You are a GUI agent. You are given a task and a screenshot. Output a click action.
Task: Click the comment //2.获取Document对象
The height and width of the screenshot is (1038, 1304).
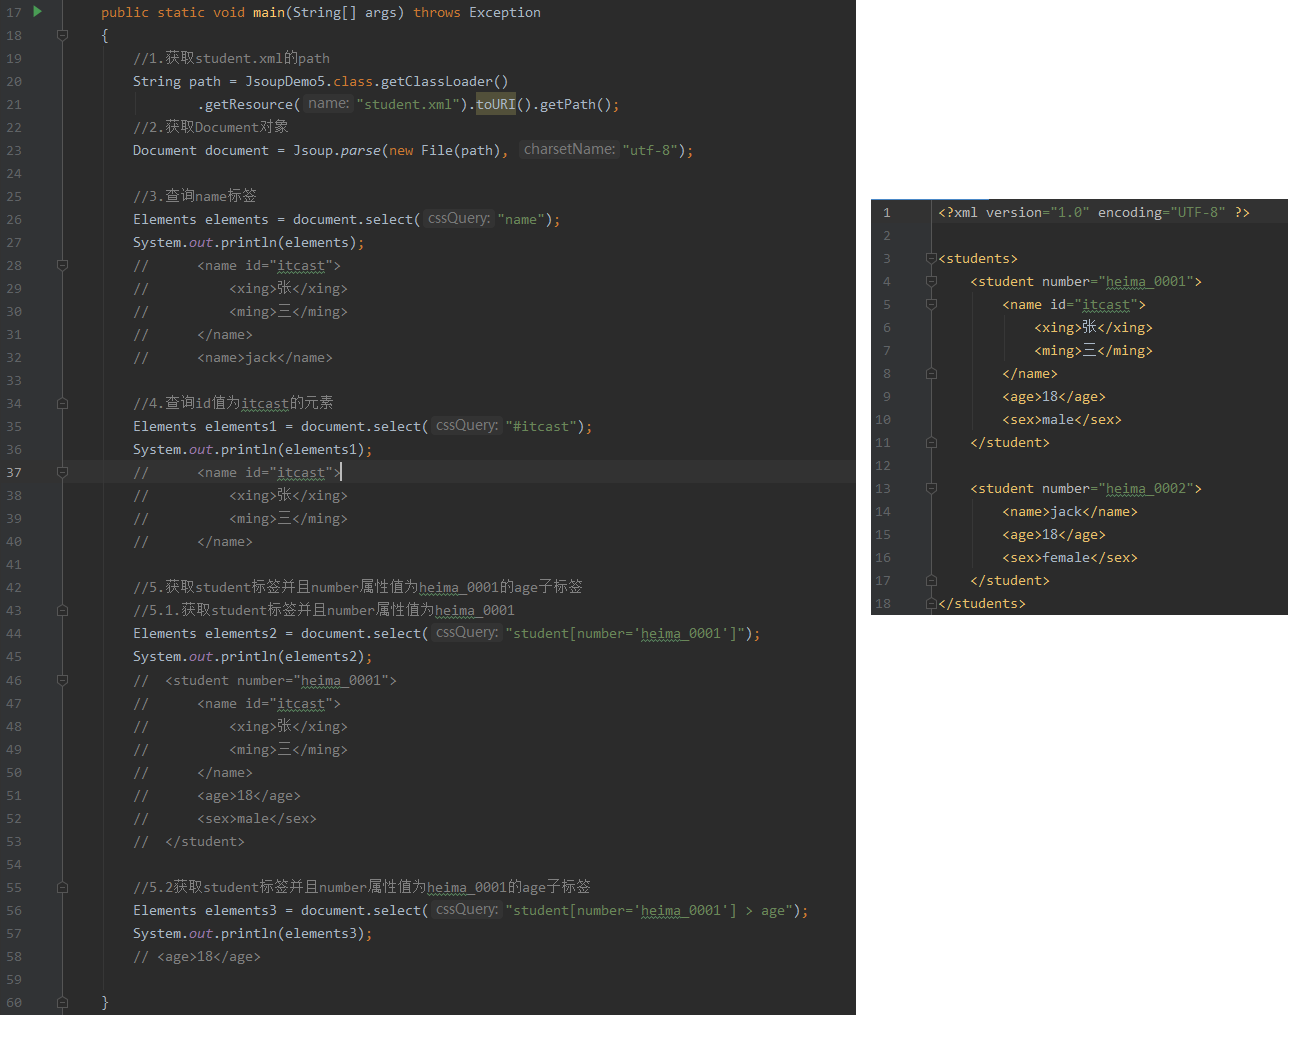coord(211,127)
